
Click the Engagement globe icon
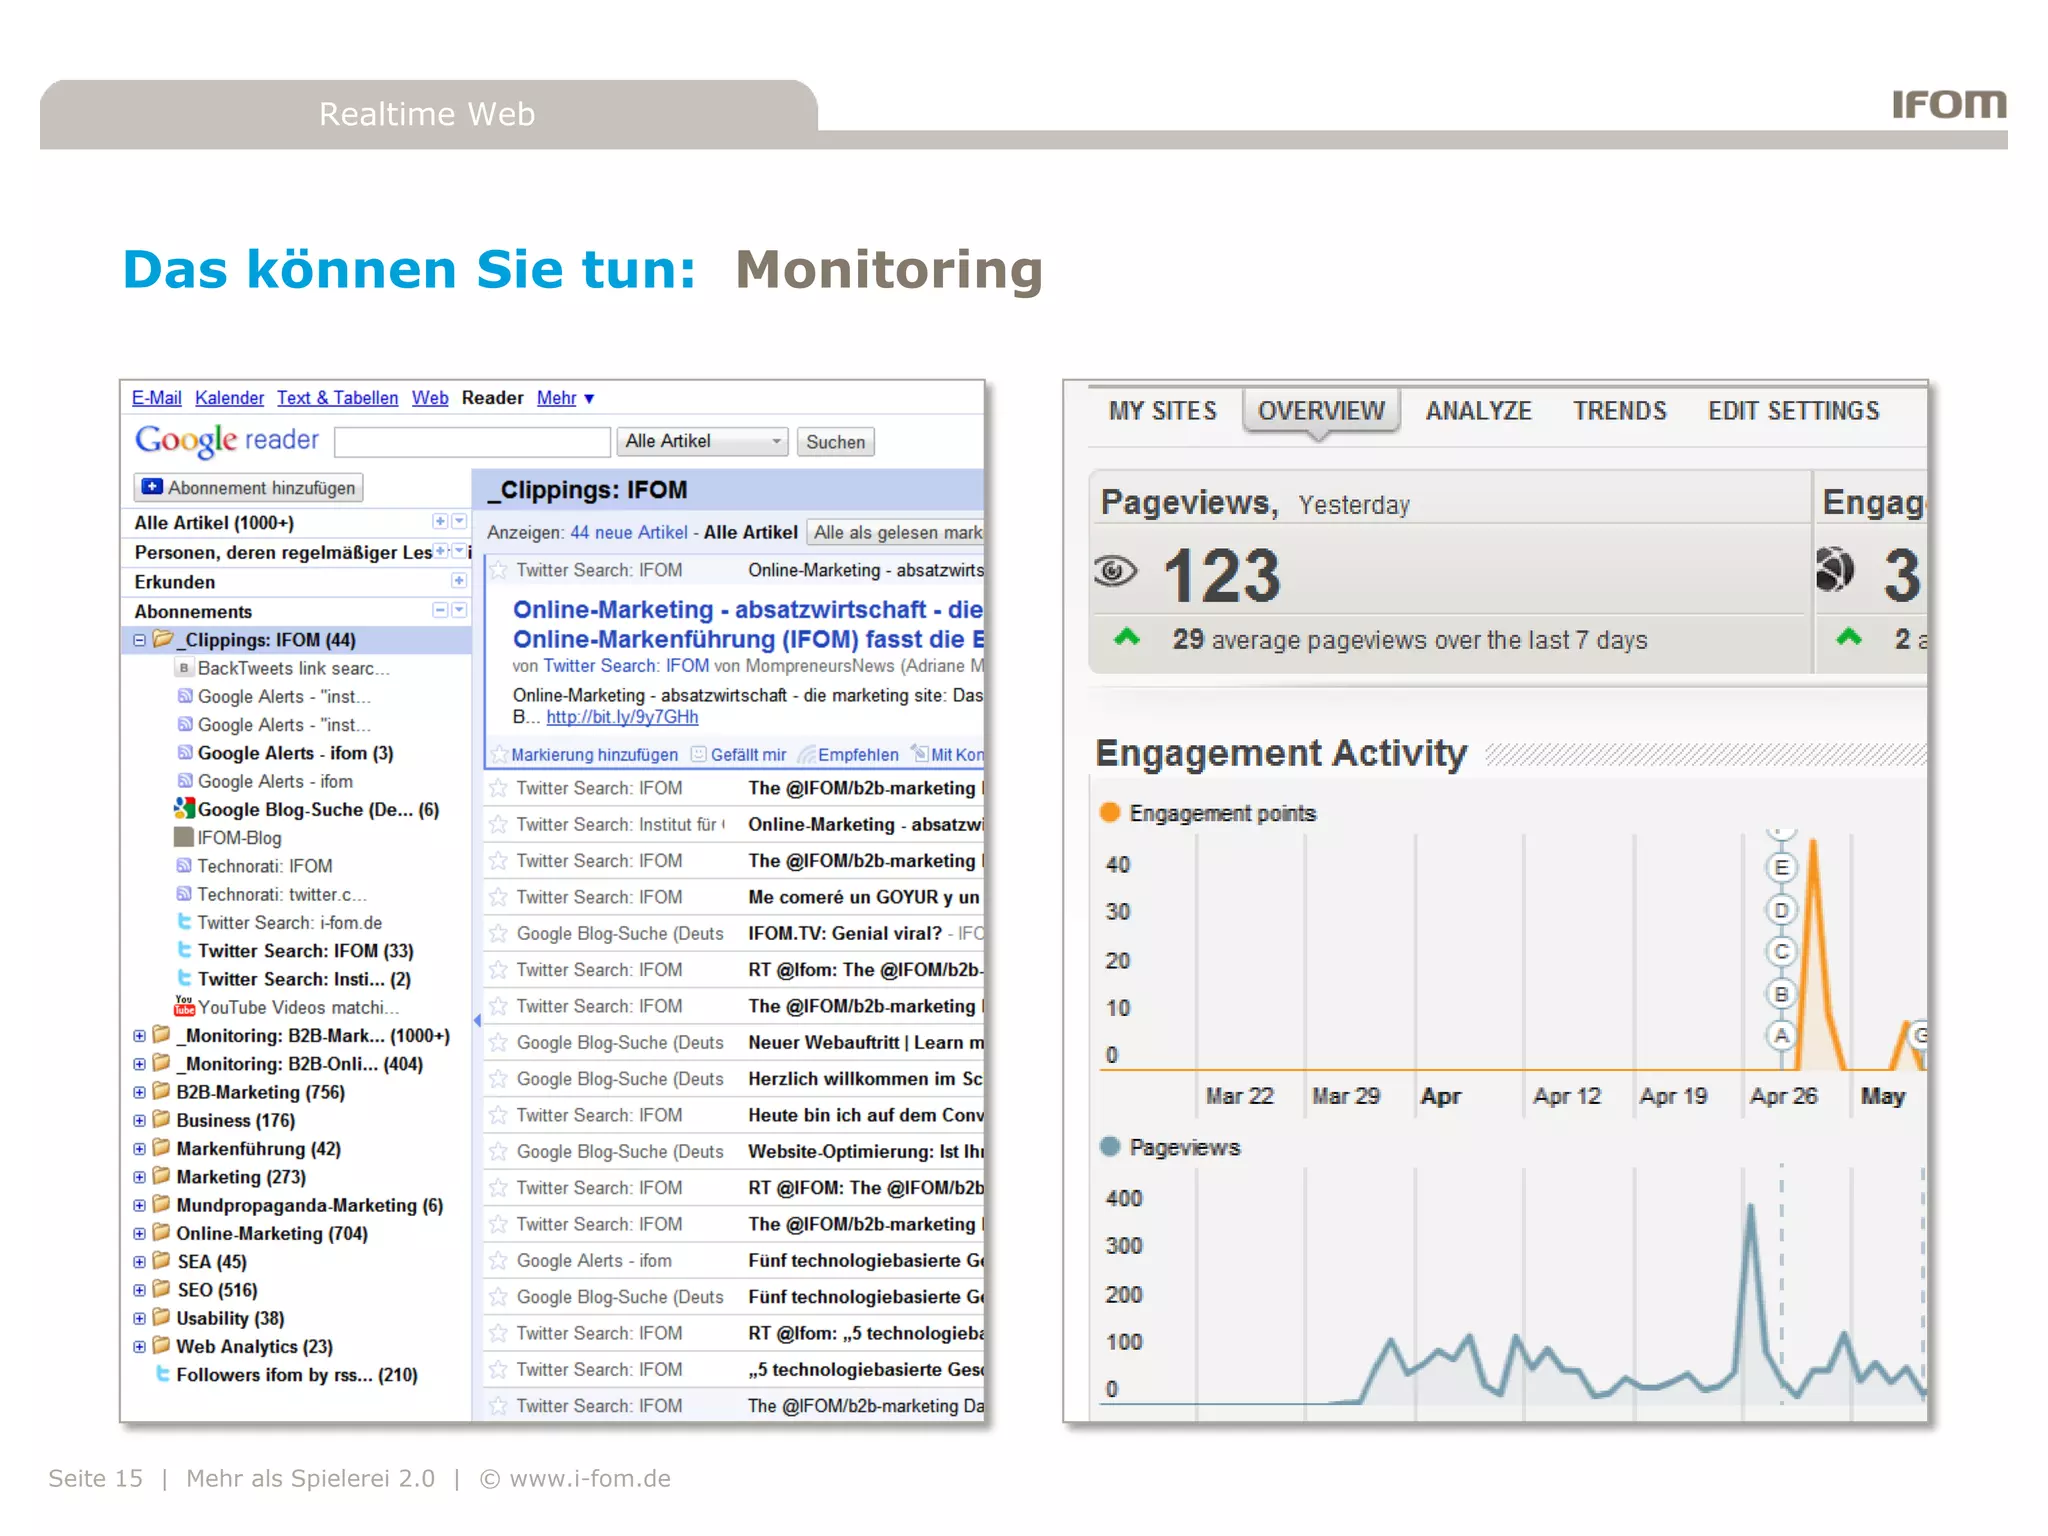coord(1836,571)
